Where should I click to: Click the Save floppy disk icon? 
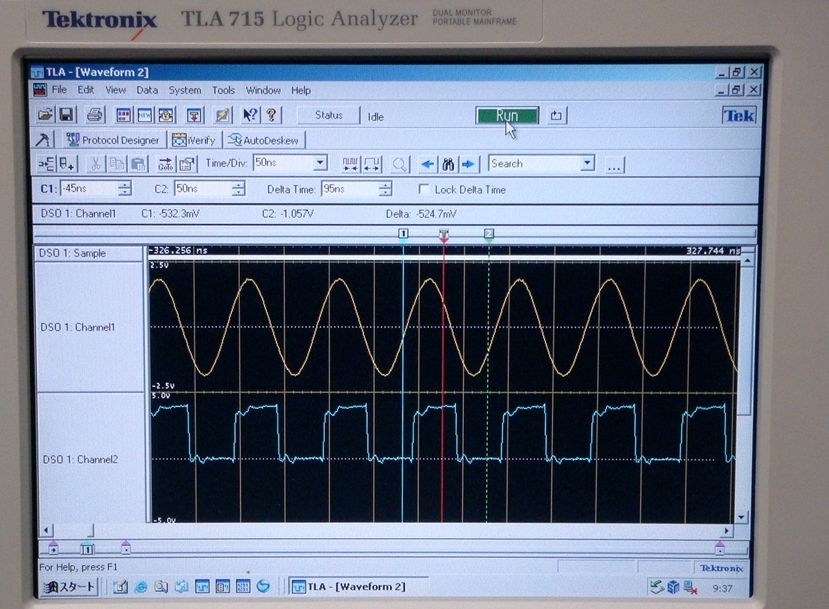click(x=66, y=115)
